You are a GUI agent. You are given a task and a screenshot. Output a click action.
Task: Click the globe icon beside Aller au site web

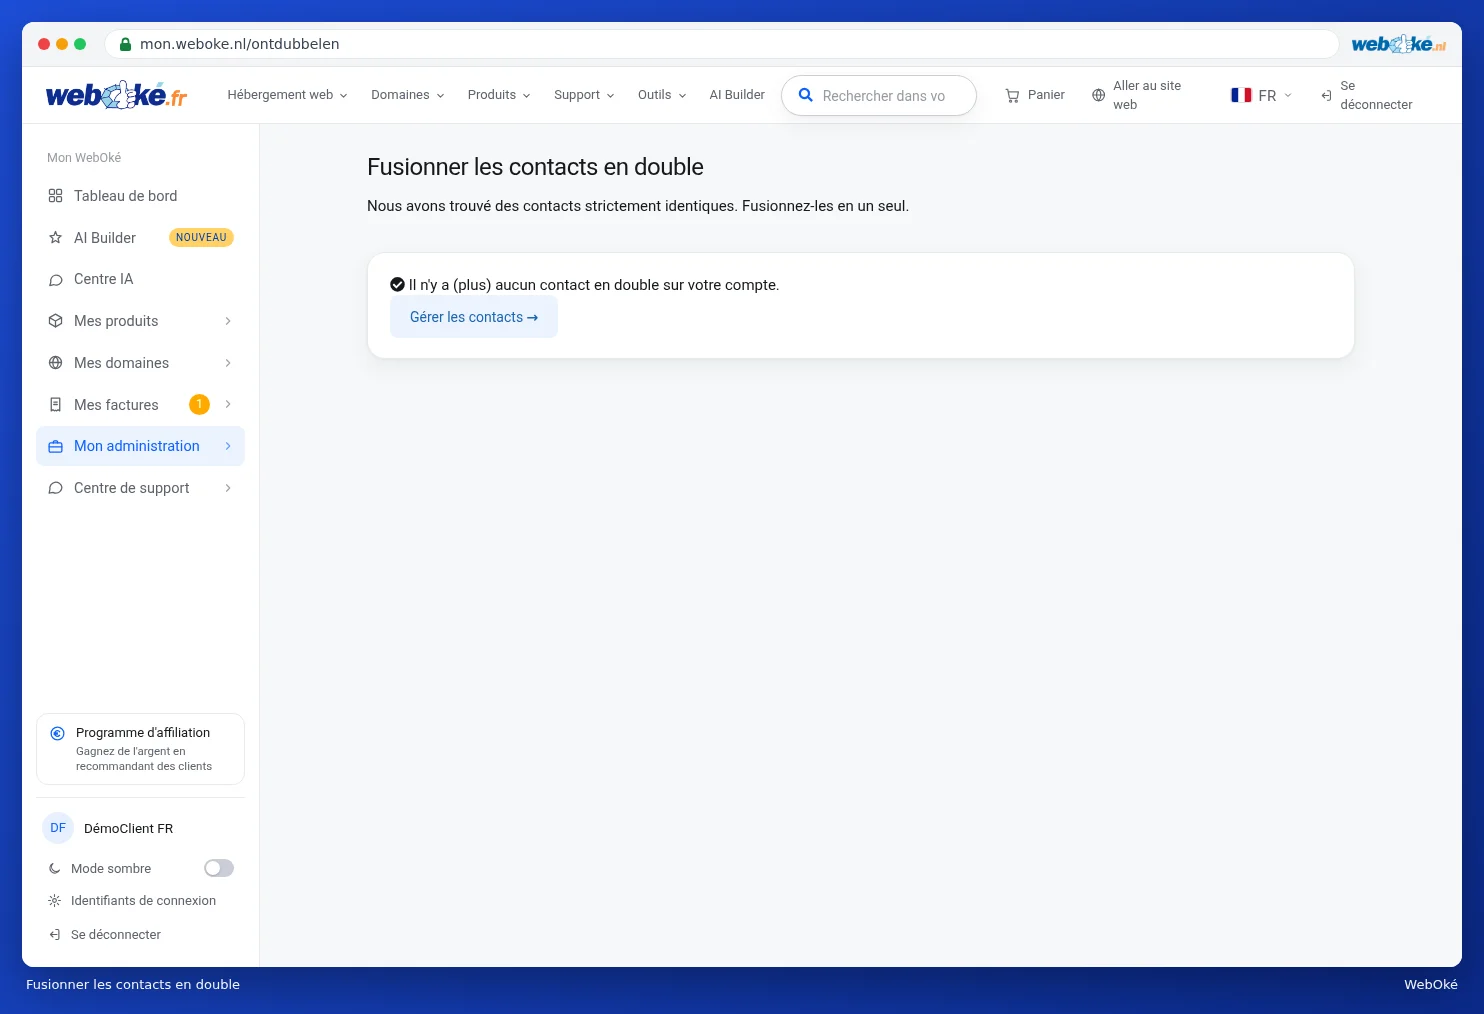tap(1099, 96)
